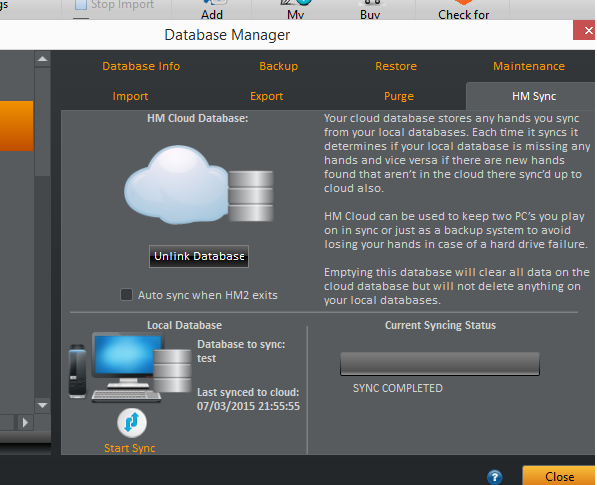Click the sidebar scroll down arrow
Screen dimensions: 597x485
[43, 405]
